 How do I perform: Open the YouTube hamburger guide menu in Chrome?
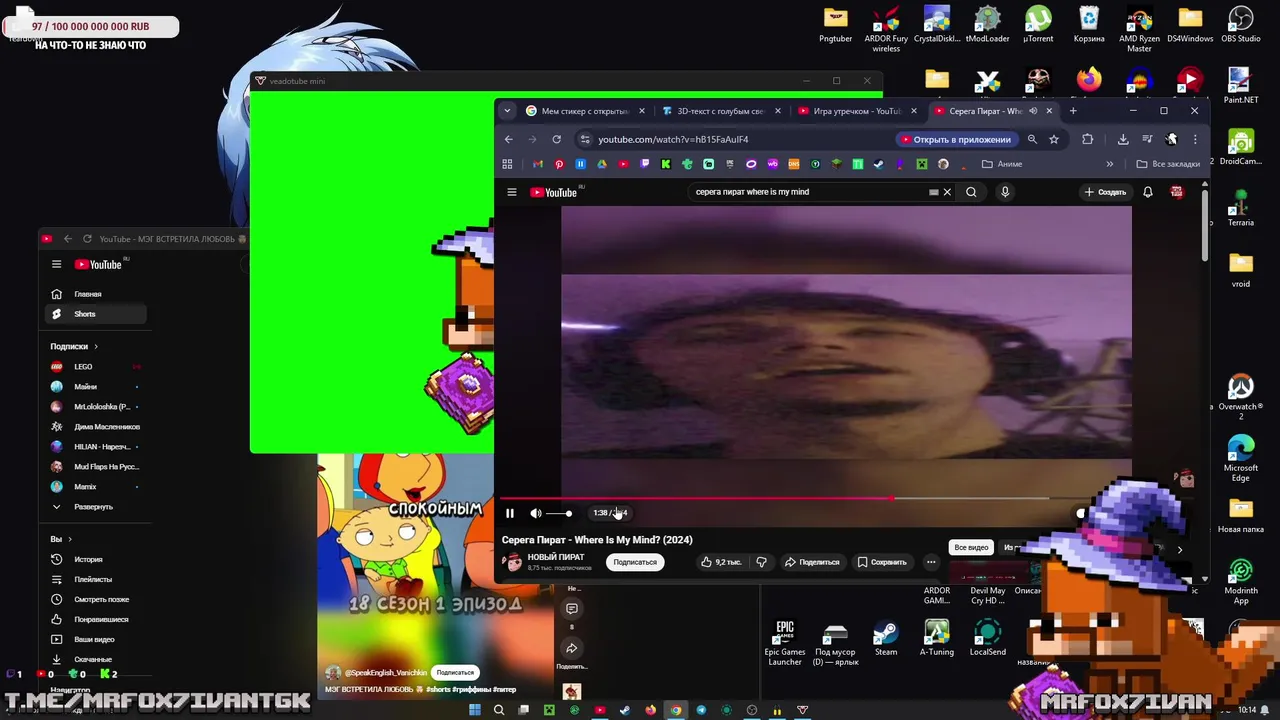512,192
